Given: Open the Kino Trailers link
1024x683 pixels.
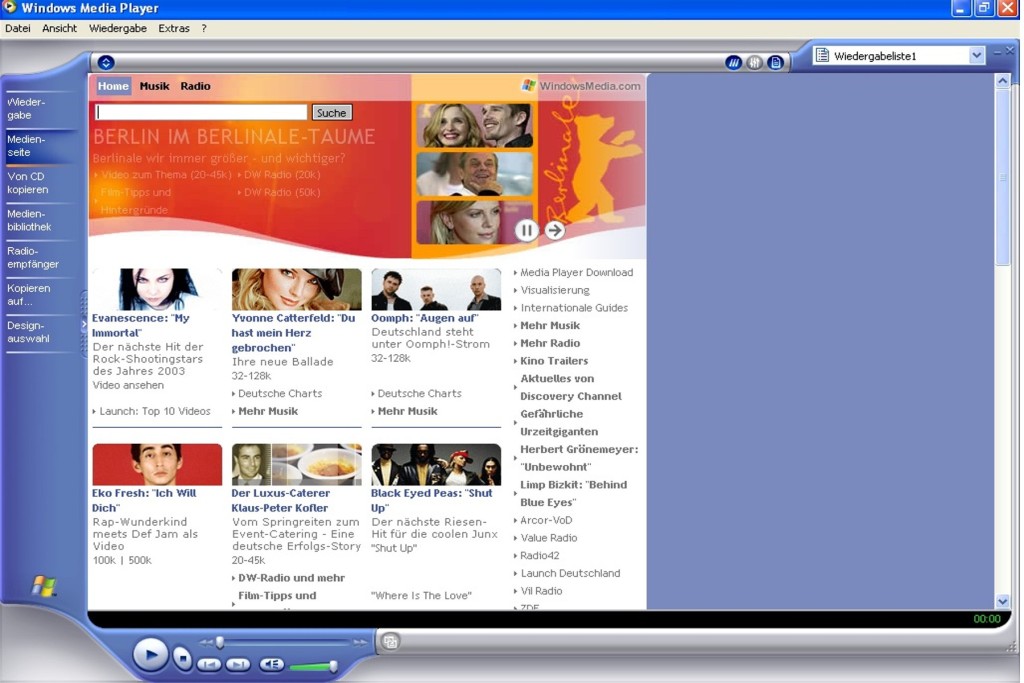Looking at the screenshot, I should tap(554, 360).
